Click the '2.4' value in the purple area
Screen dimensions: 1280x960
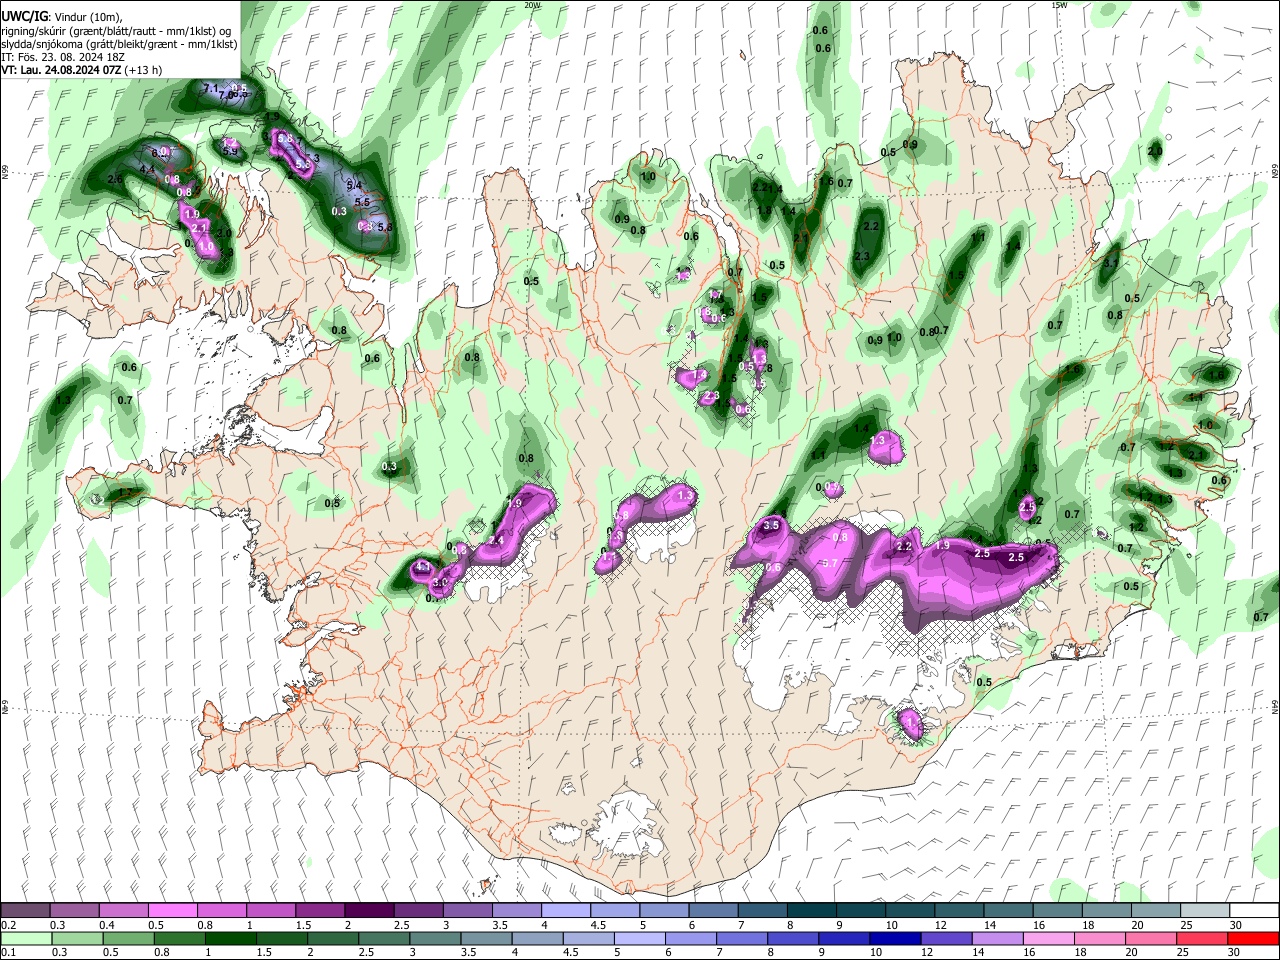point(497,541)
